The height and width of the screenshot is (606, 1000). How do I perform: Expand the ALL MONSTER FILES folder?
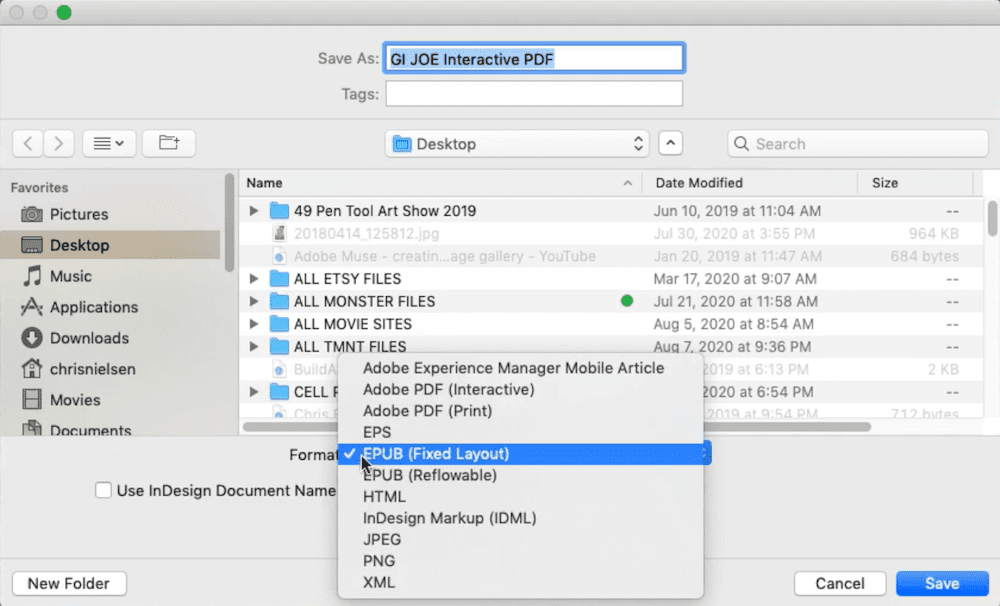(x=254, y=301)
